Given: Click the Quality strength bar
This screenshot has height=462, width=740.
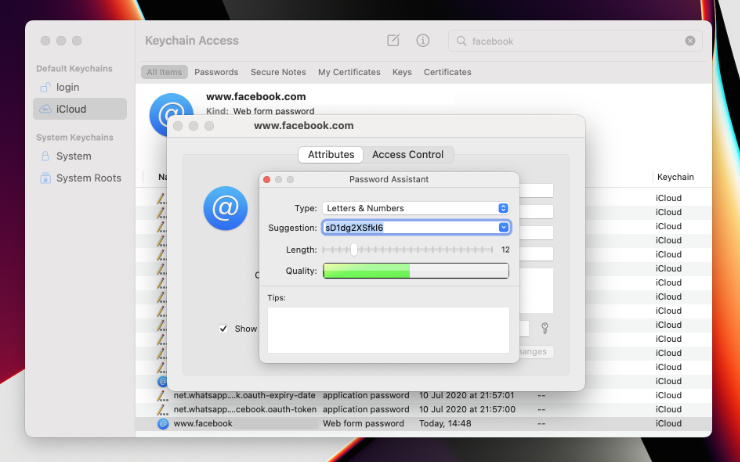Looking at the screenshot, I should pos(416,271).
